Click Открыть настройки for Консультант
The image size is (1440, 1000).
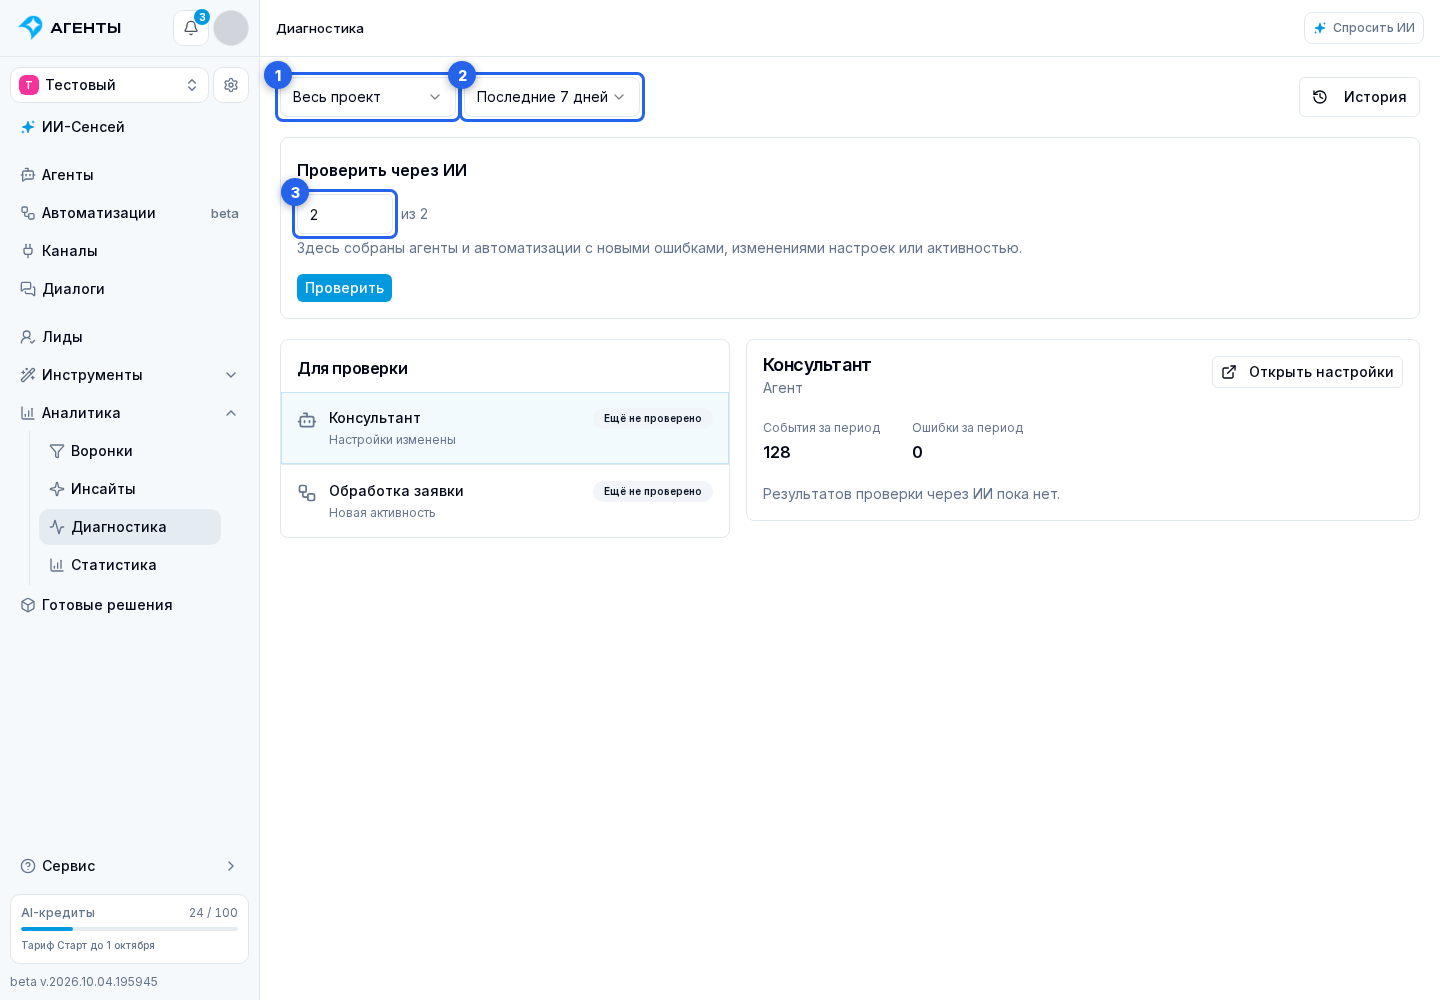tap(1307, 372)
